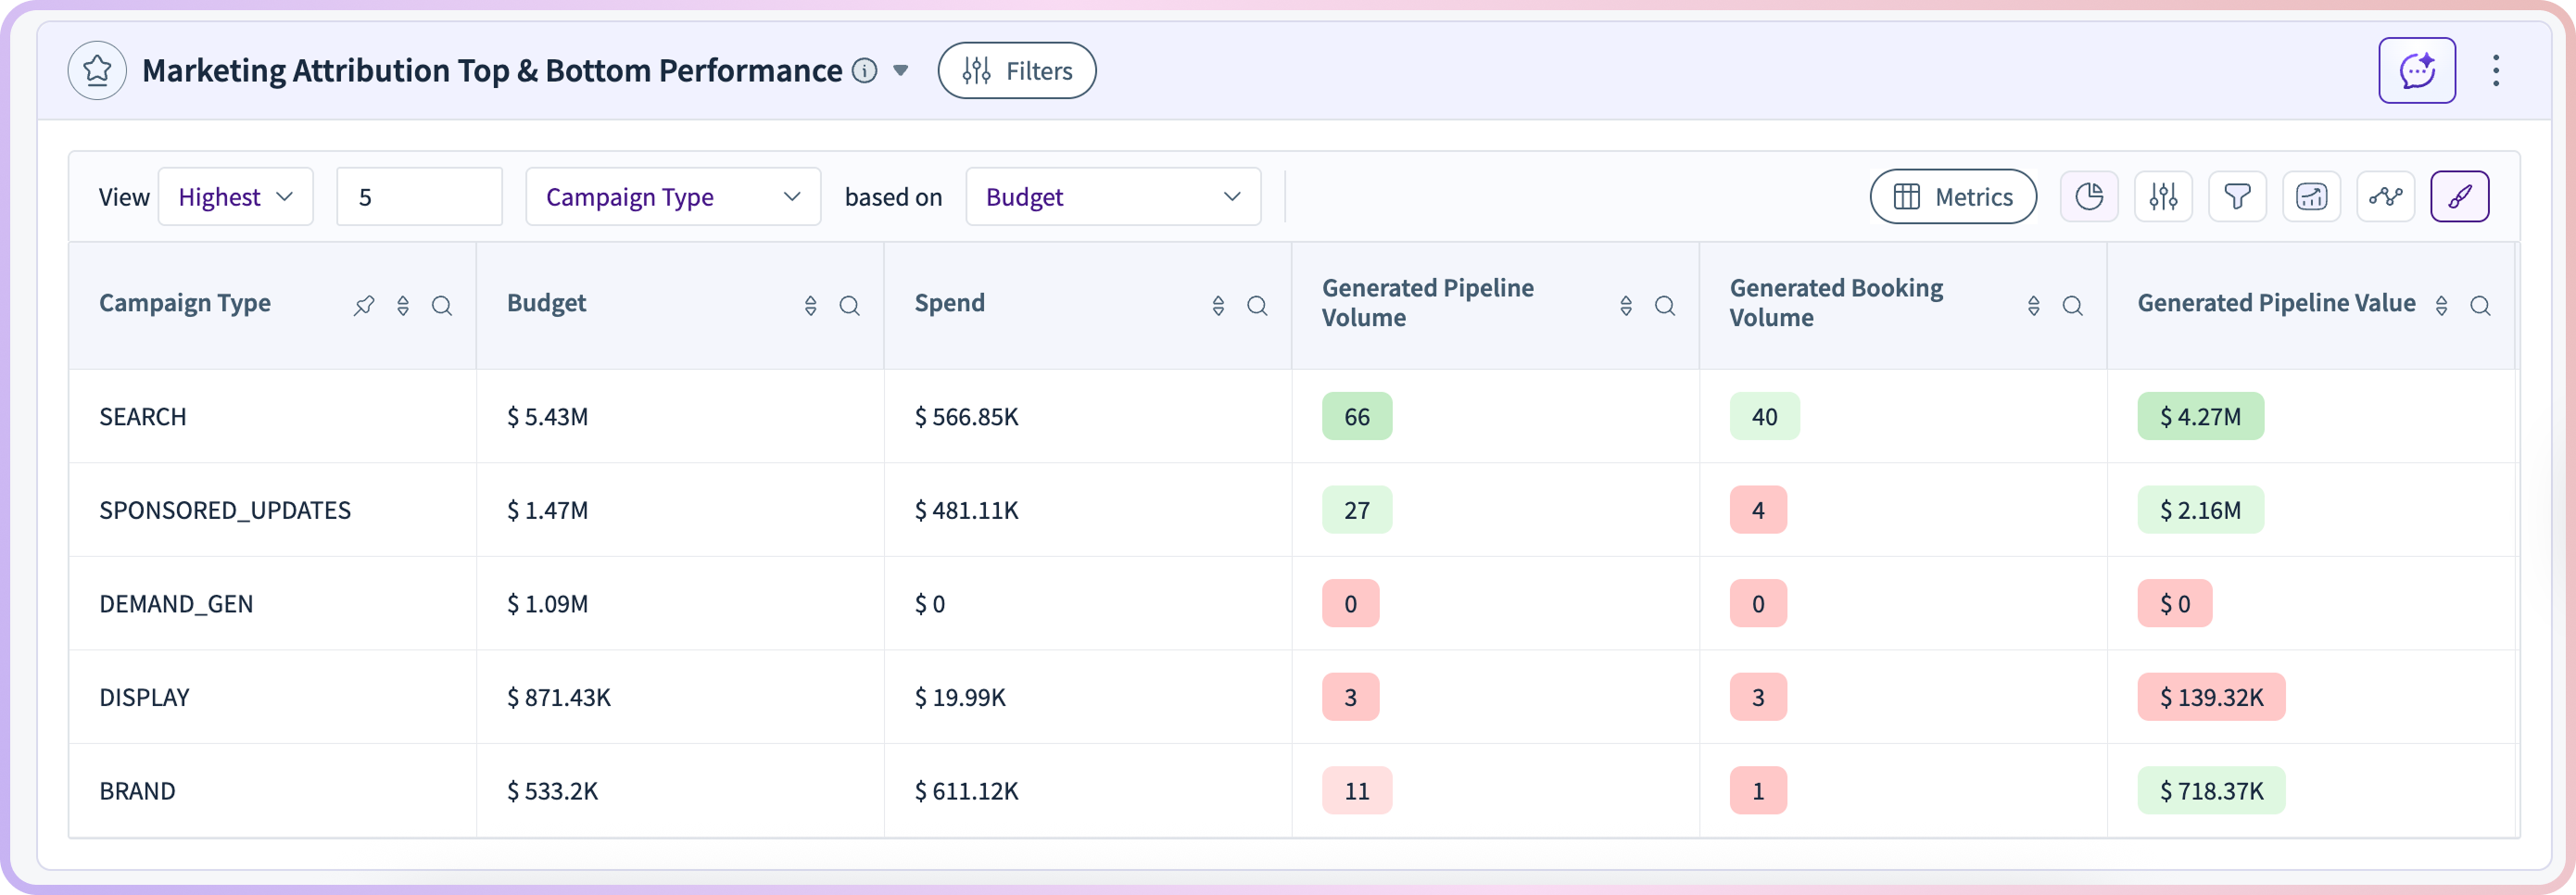This screenshot has height=895, width=2576.
Task: Click the pie chart view icon
Action: (x=2089, y=197)
